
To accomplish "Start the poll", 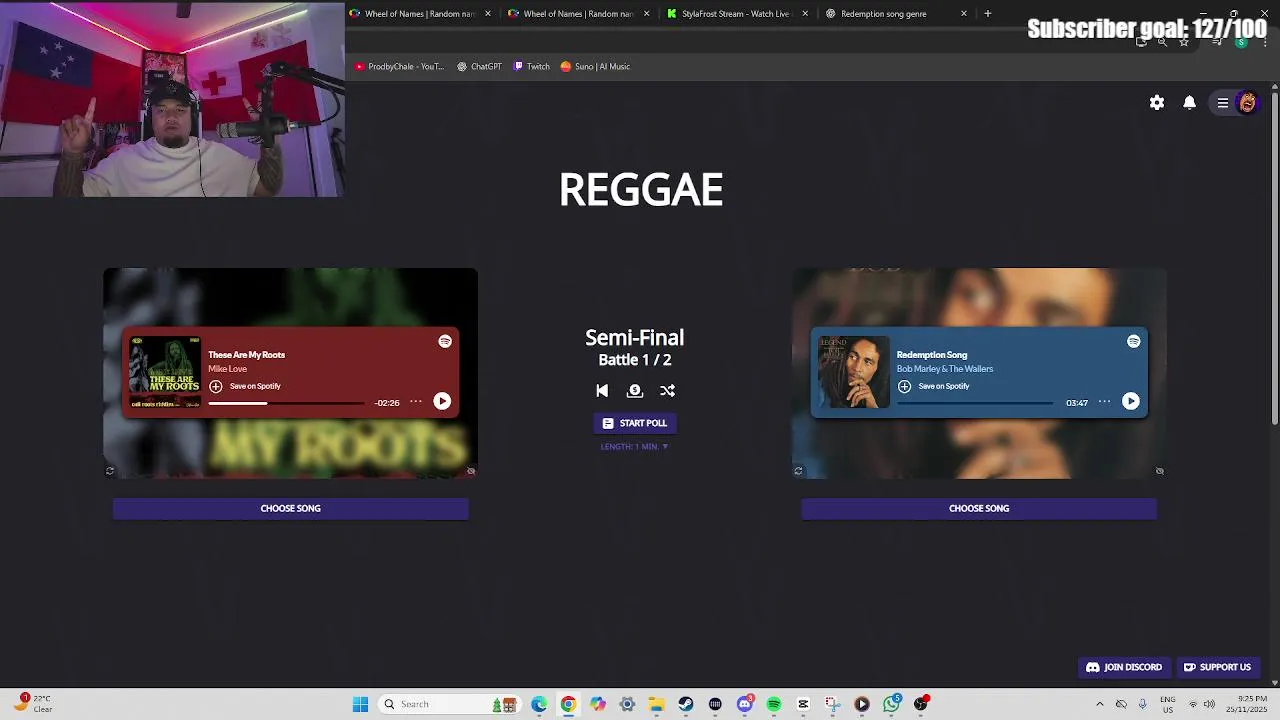I will (x=634, y=423).
